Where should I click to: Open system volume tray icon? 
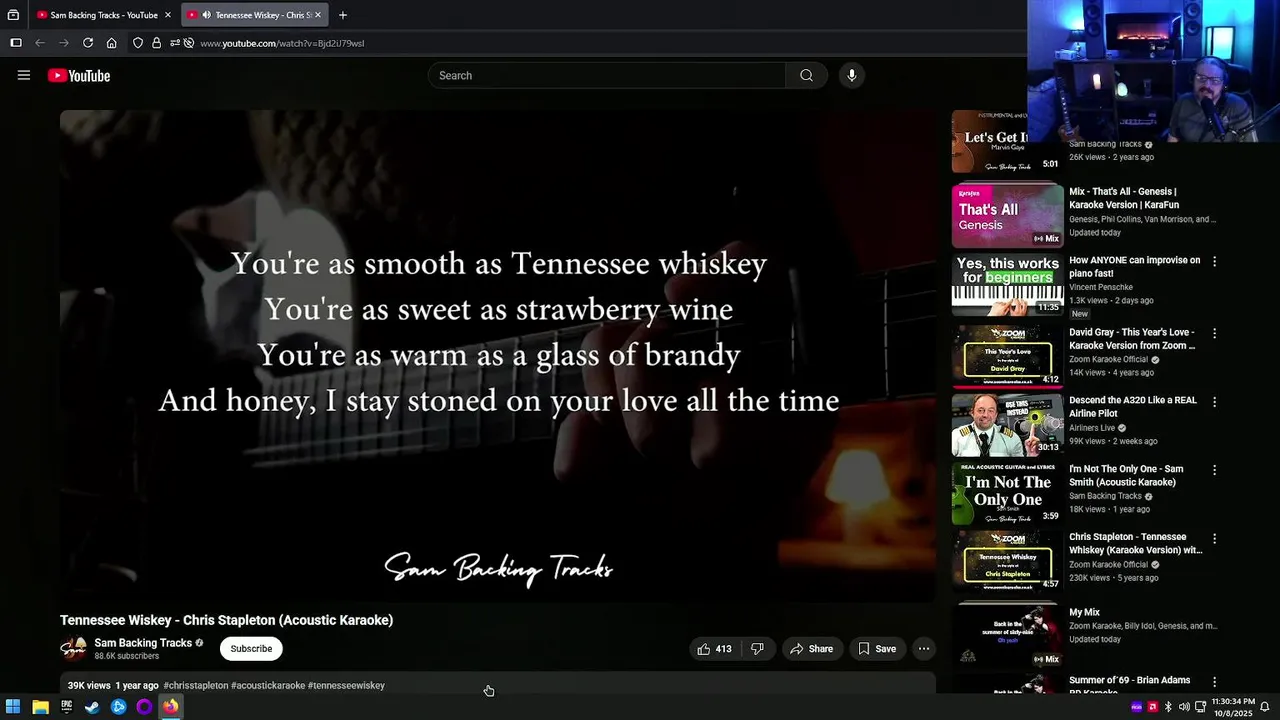[1184, 707]
